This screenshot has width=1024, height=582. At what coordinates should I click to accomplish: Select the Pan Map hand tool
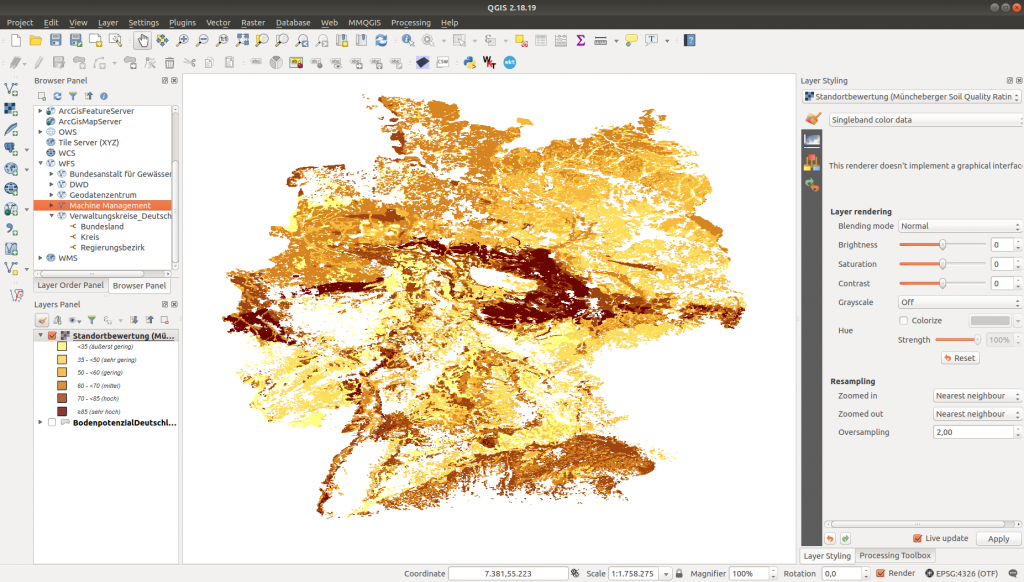[142, 40]
